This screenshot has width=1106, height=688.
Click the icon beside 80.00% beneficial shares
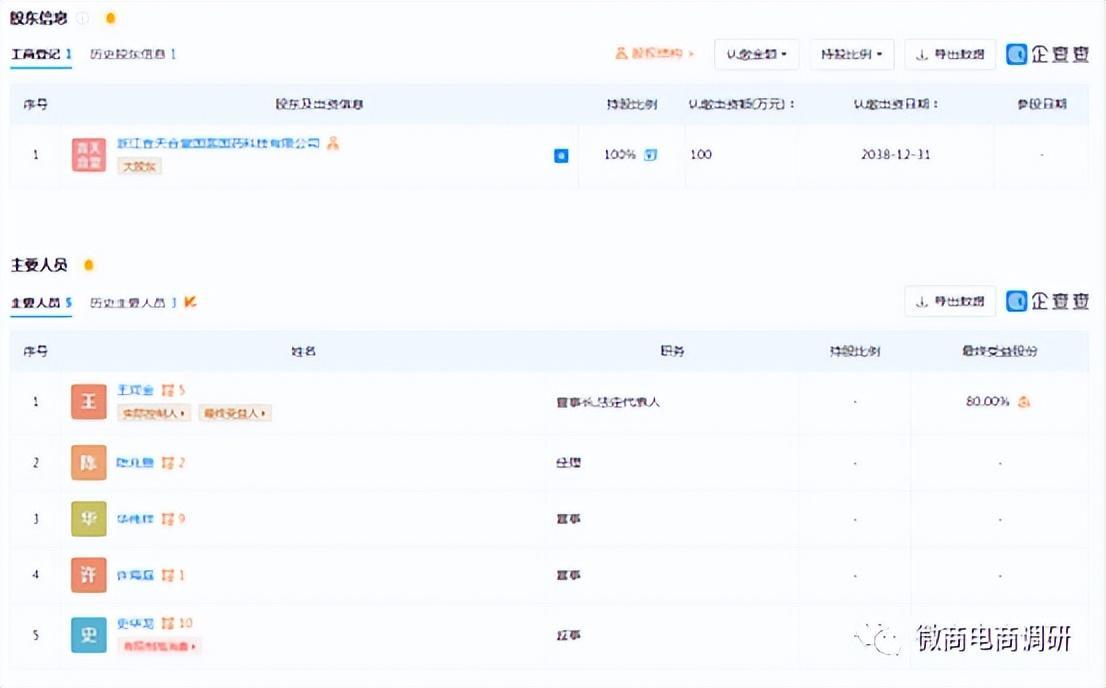pos(1024,402)
